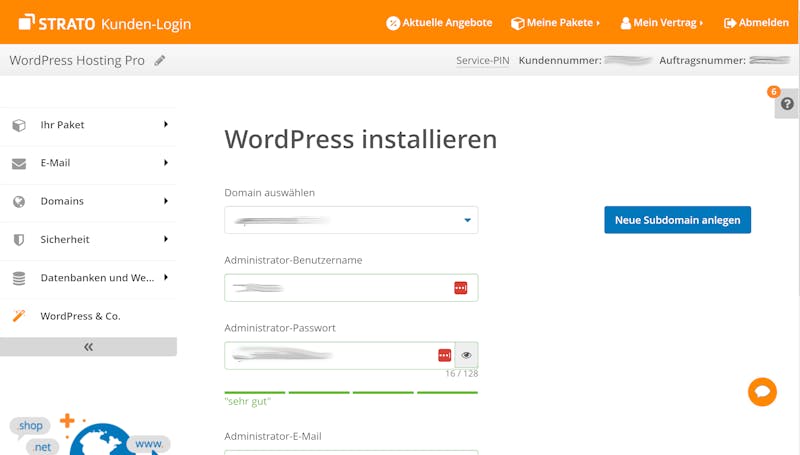The width and height of the screenshot is (800, 455).
Task: Click the 16 / 128 character counter
Action: [462, 373]
